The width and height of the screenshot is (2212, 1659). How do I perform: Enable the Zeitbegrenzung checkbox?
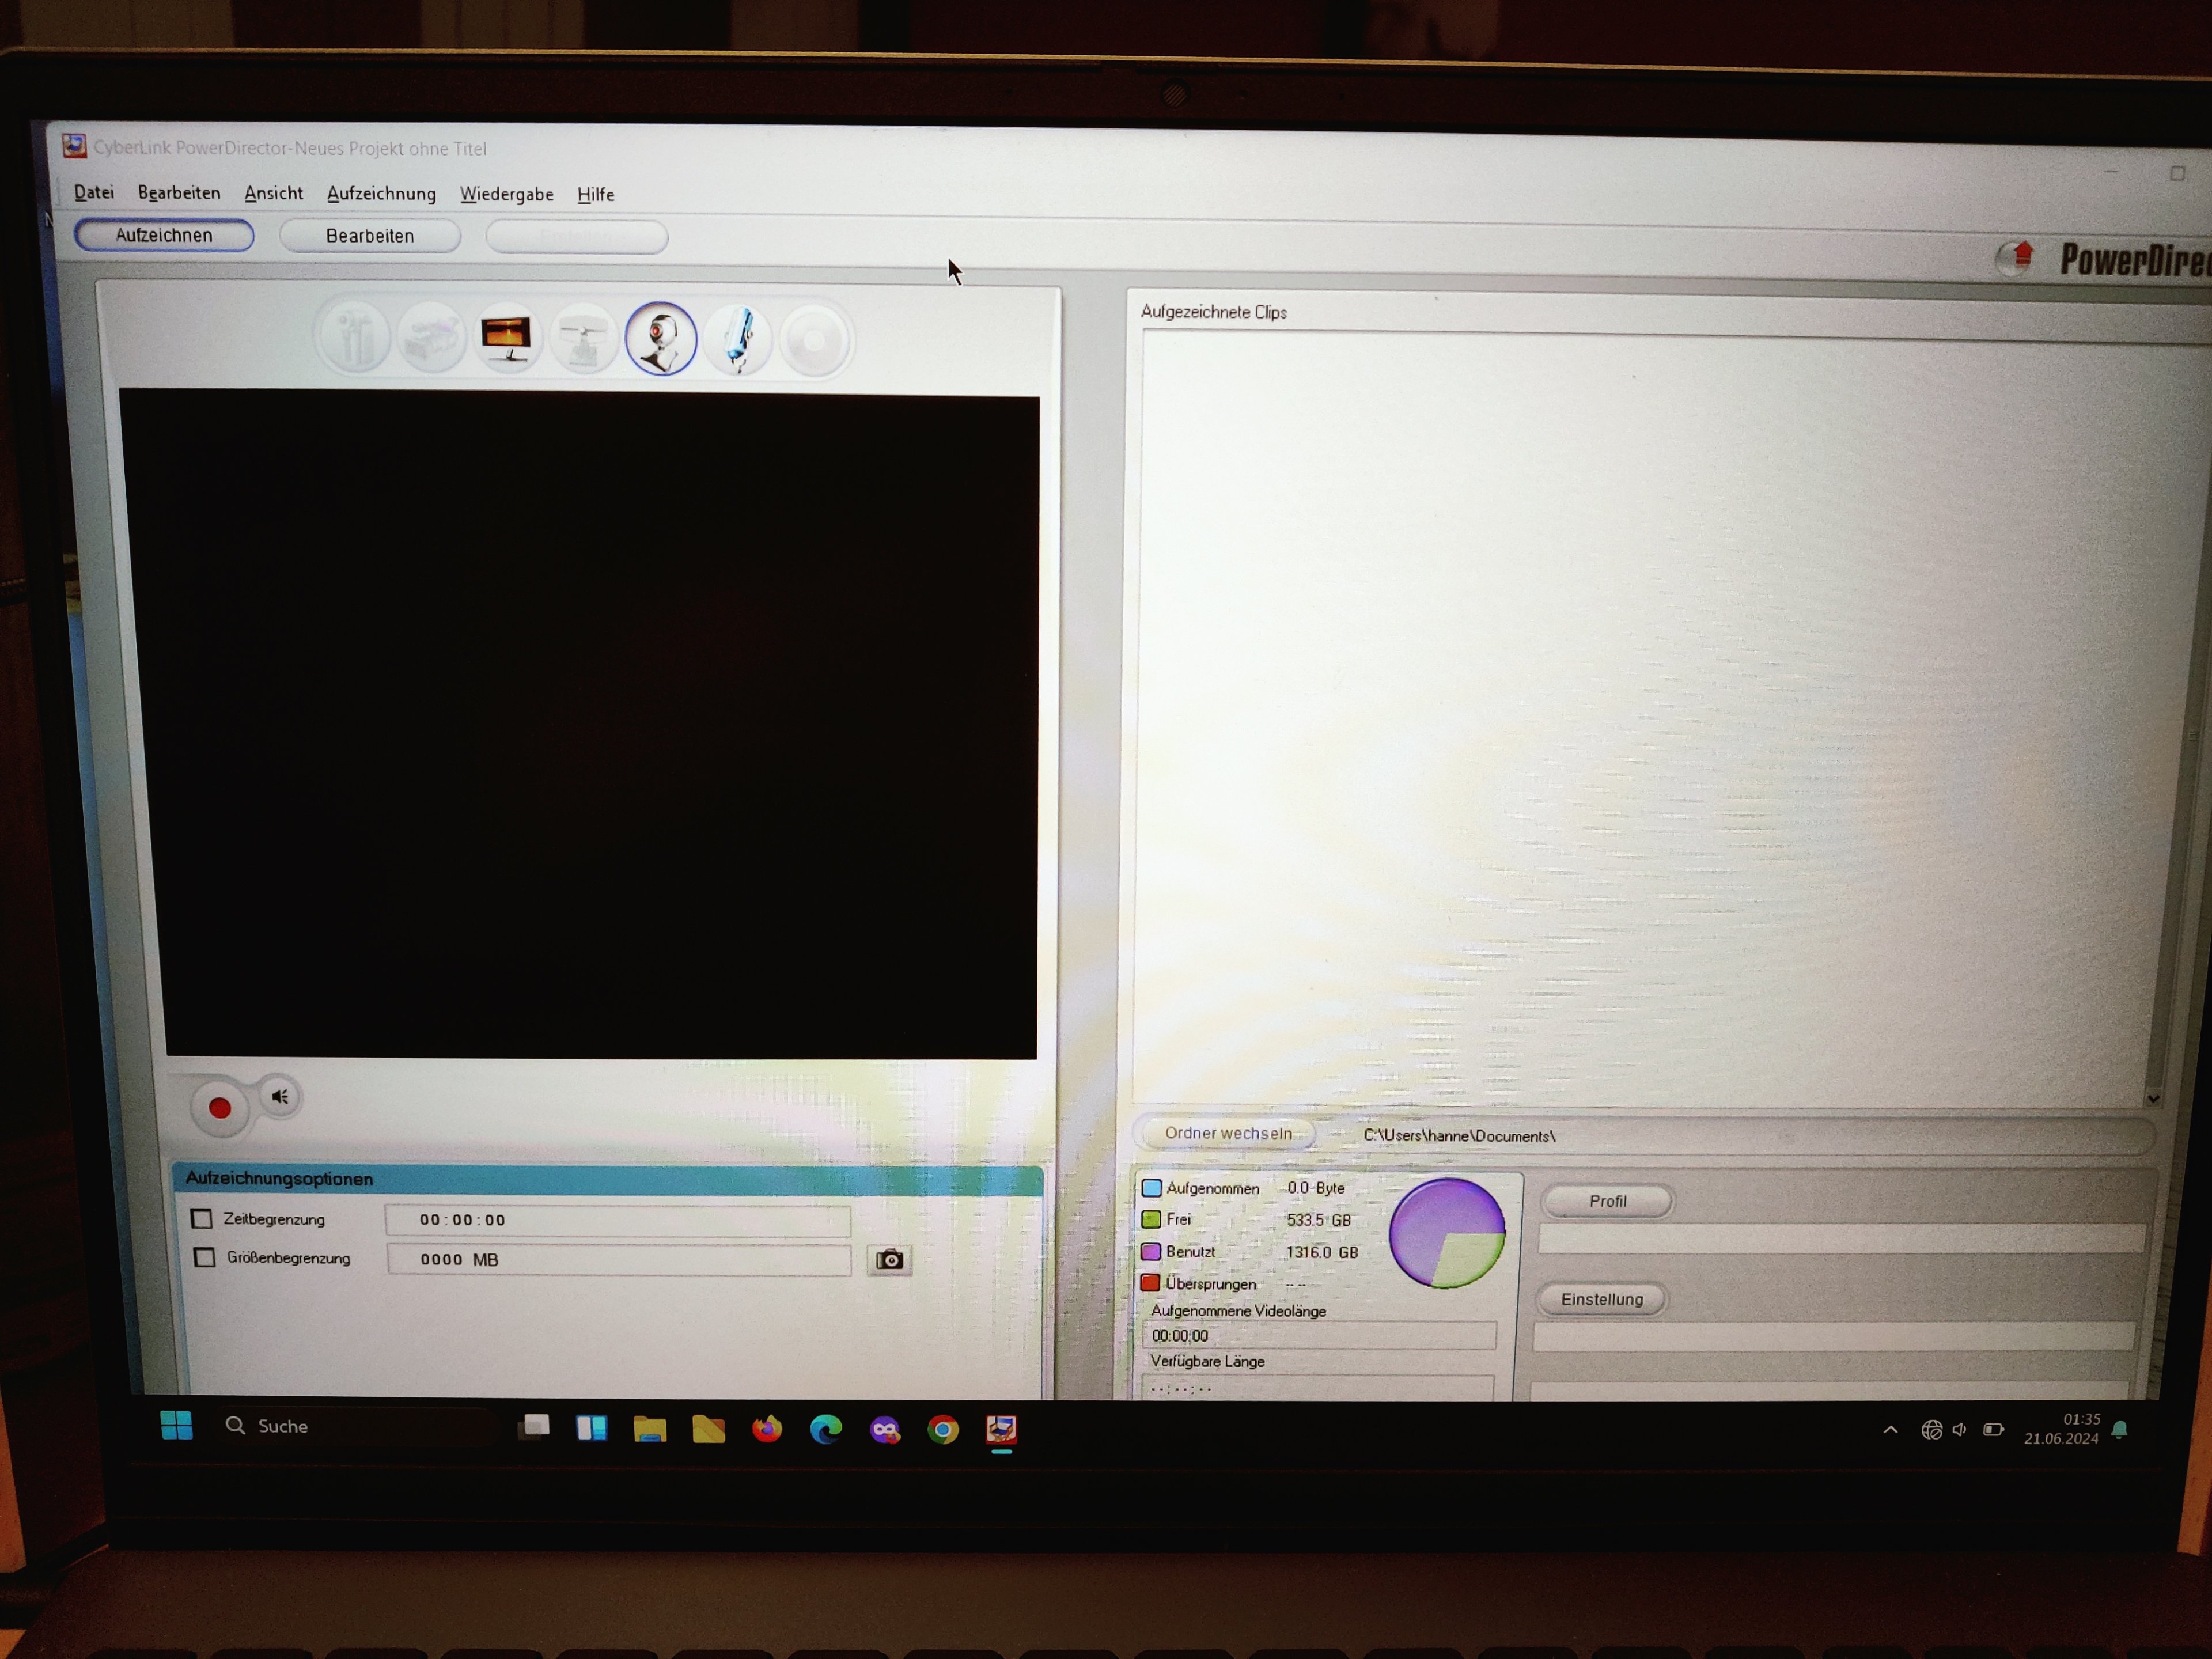202,1219
